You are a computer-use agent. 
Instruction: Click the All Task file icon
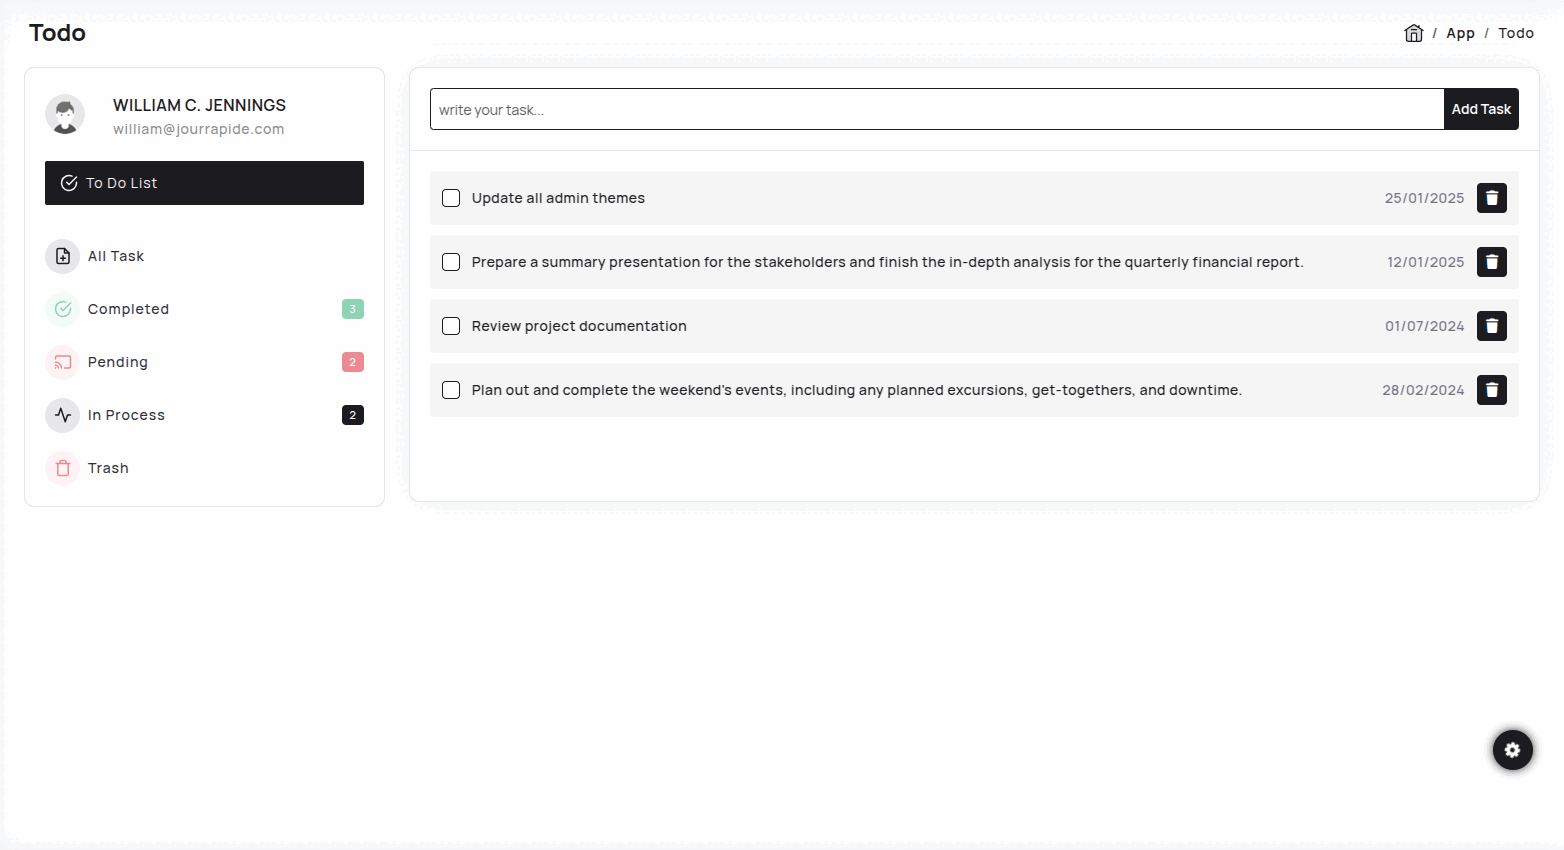click(62, 256)
